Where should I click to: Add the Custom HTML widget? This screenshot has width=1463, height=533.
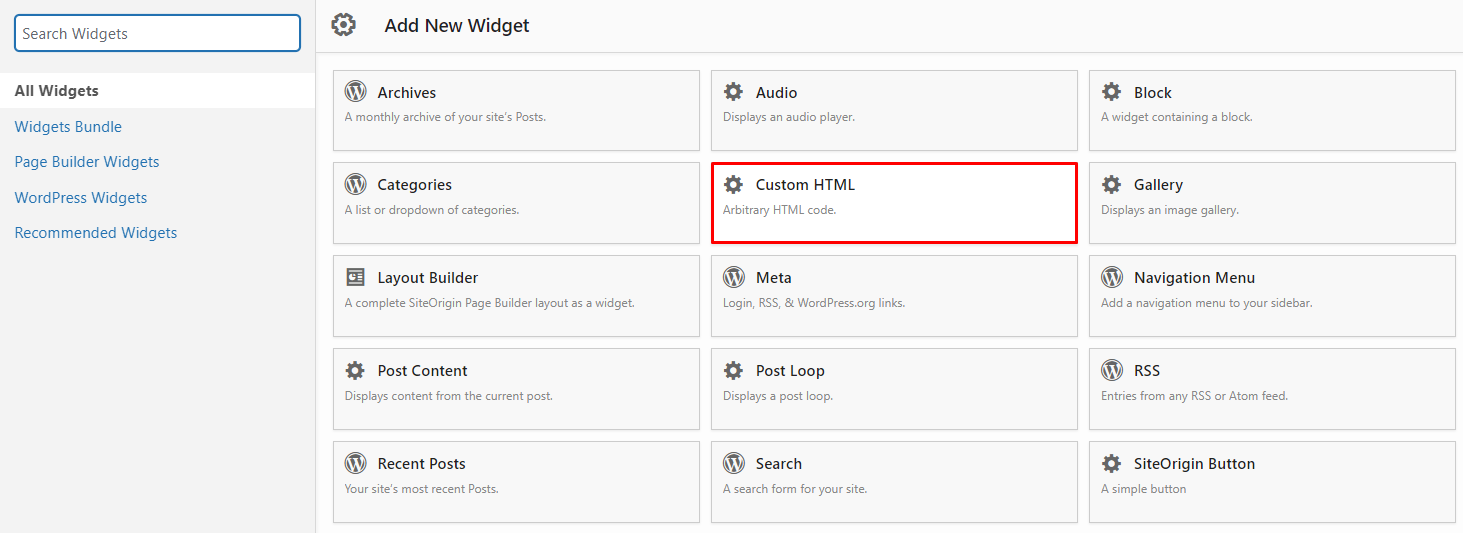tap(894, 203)
